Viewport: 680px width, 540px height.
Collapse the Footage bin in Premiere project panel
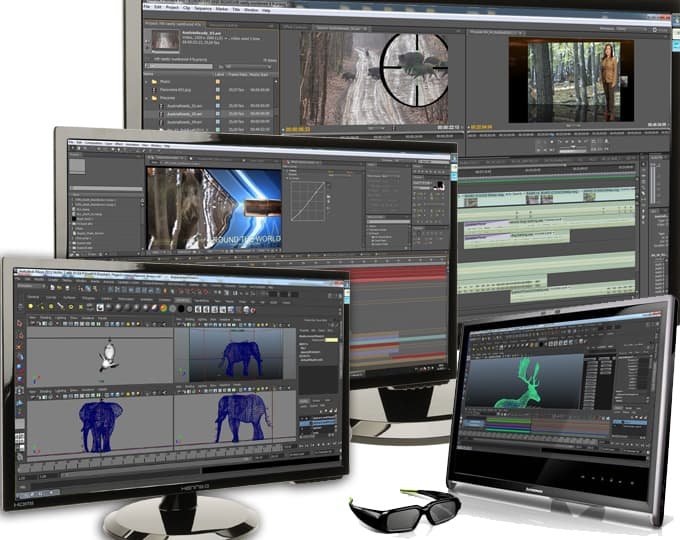[x=147, y=98]
